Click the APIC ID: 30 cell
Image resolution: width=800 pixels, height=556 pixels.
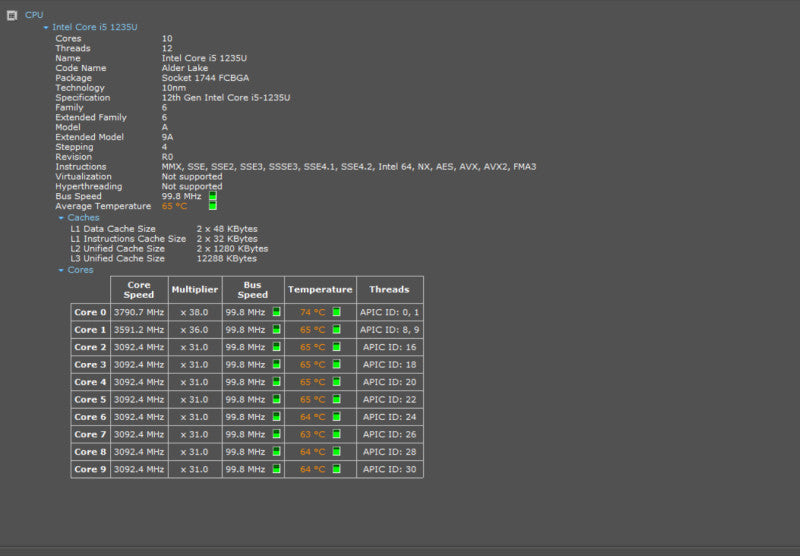389,469
